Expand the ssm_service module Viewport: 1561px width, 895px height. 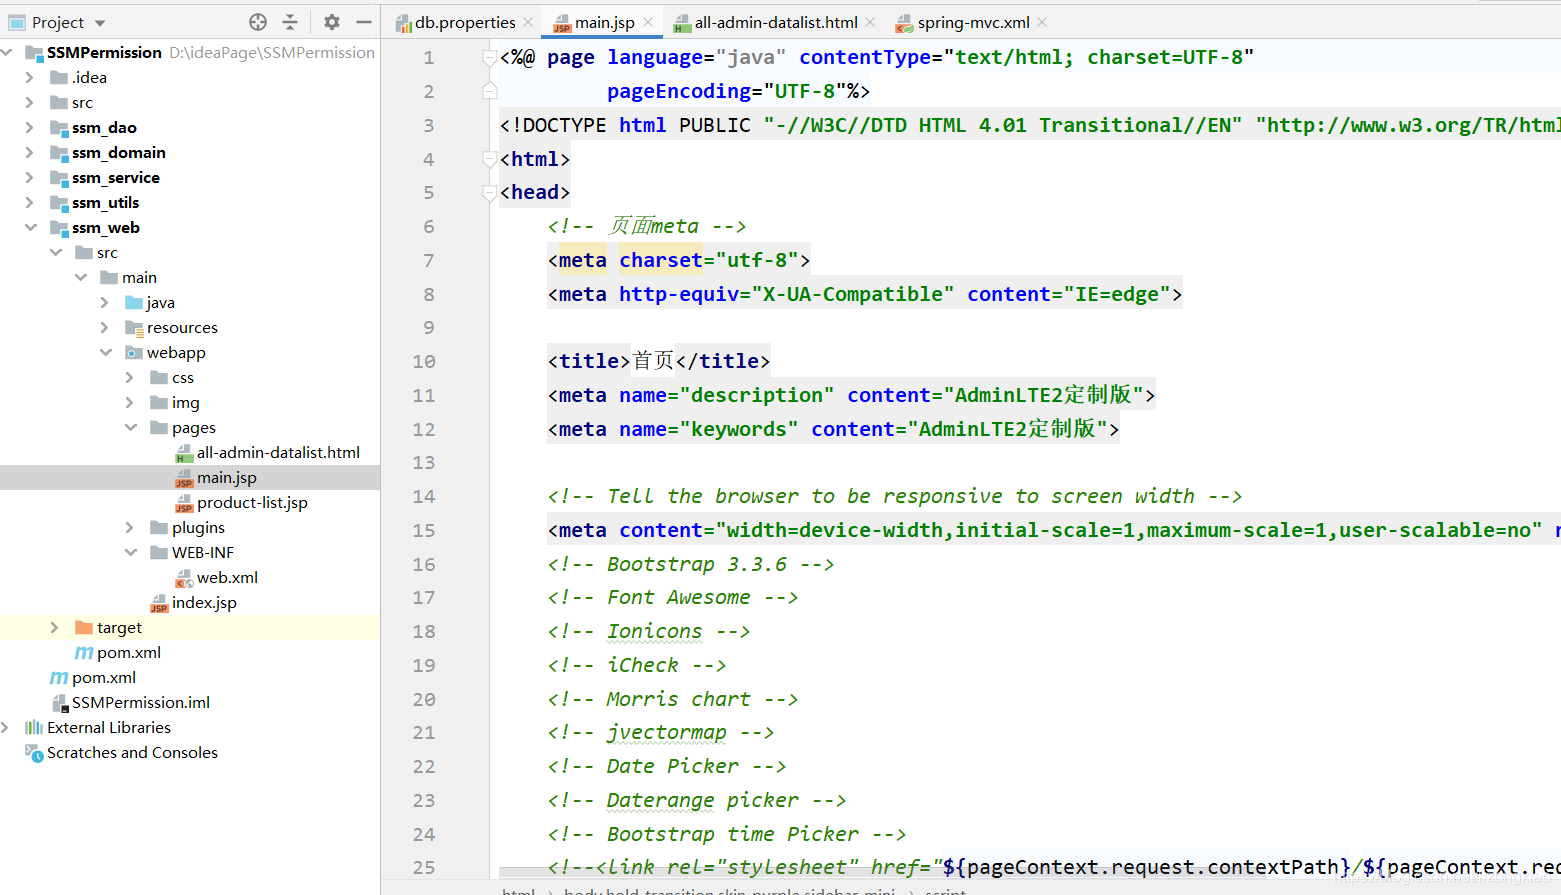click(29, 177)
